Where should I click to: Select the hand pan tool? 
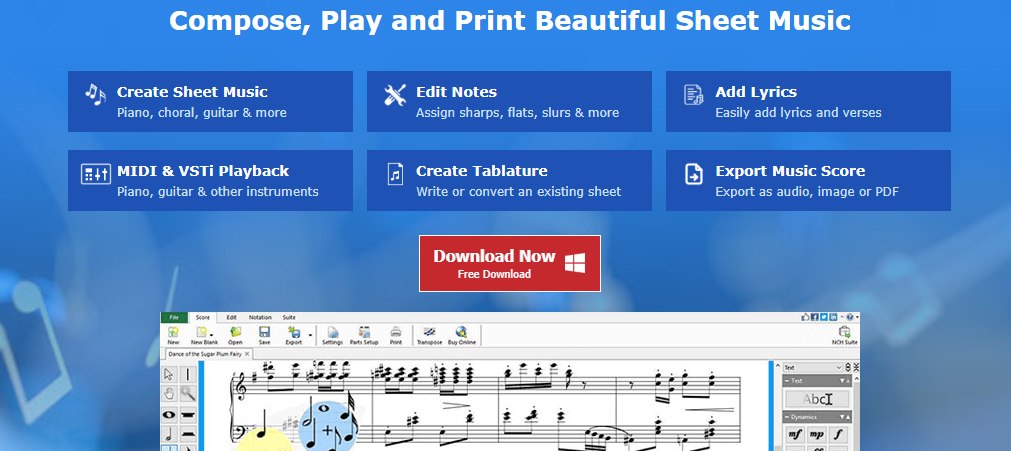169,393
